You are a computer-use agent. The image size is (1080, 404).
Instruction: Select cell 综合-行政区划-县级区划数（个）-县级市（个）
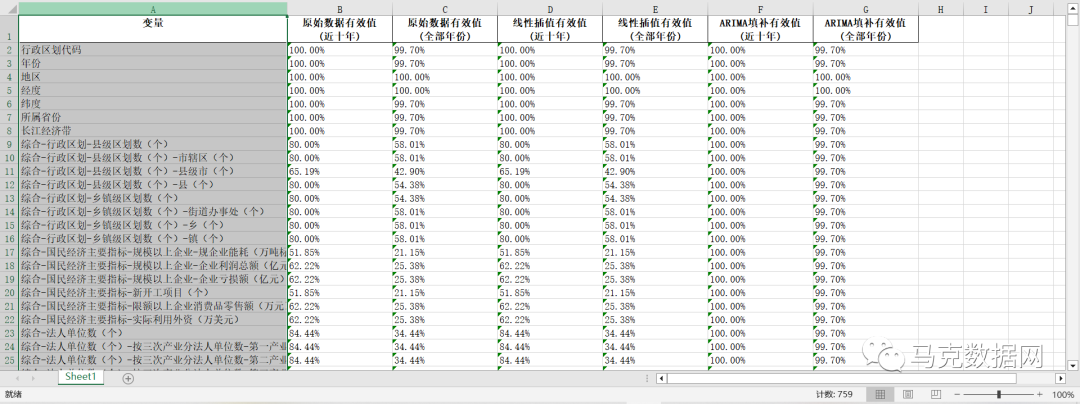153,171
